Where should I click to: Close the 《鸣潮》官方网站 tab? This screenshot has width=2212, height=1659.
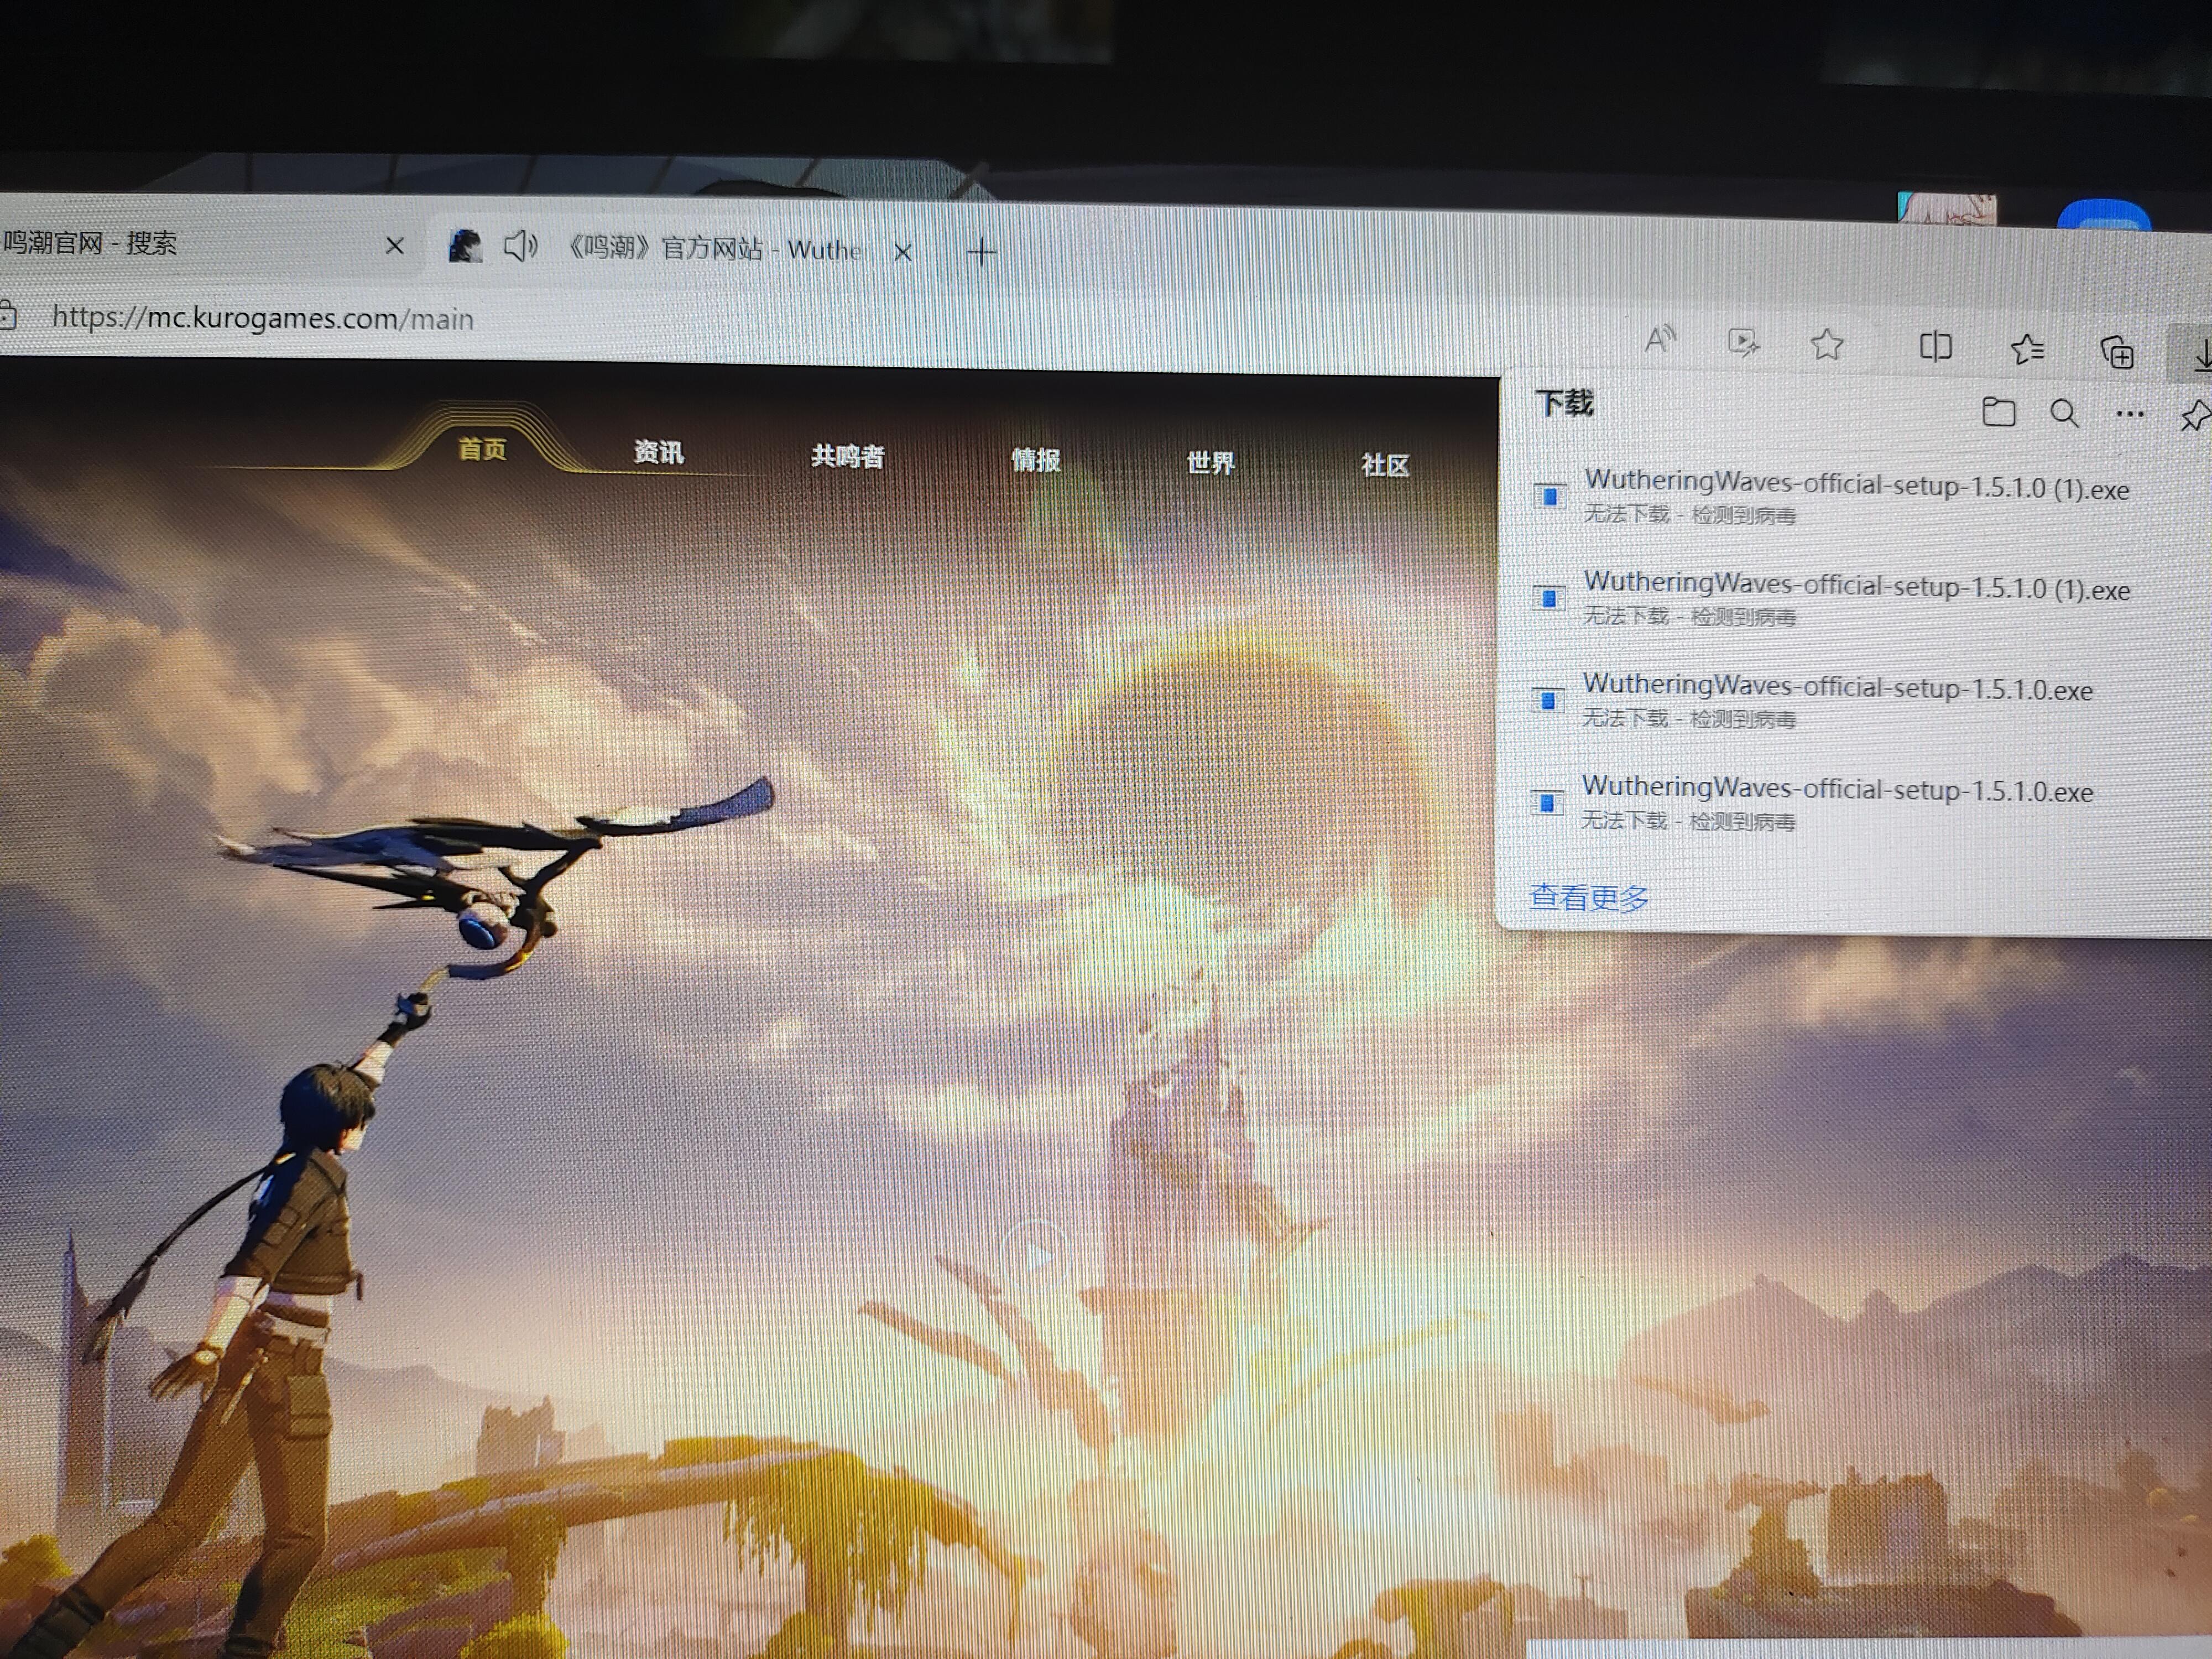[903, 251]
